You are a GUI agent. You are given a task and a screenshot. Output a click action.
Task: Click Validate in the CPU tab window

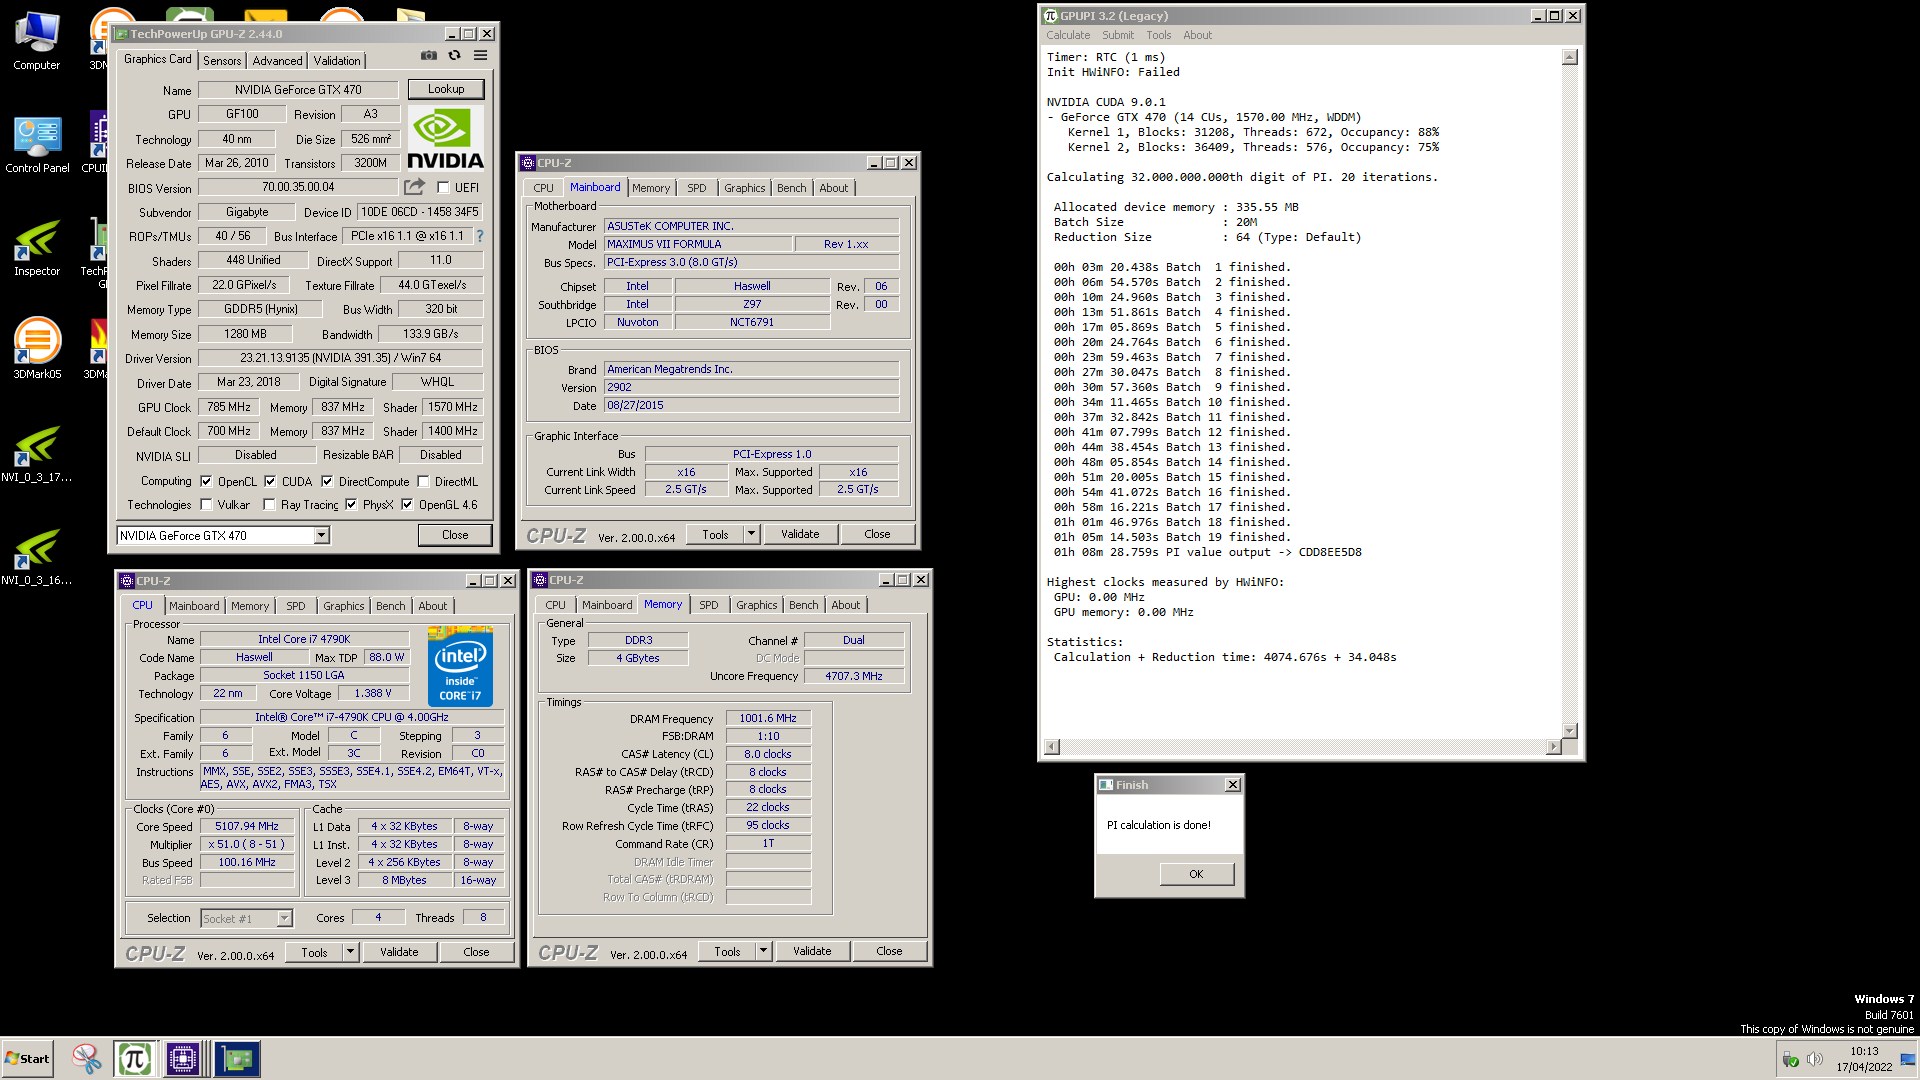pos(399,952)
